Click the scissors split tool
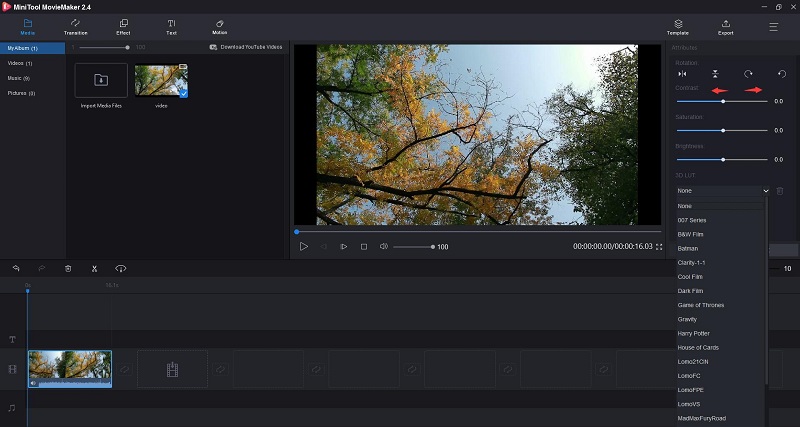Screen dimensions: 800x427 (94, 268)
